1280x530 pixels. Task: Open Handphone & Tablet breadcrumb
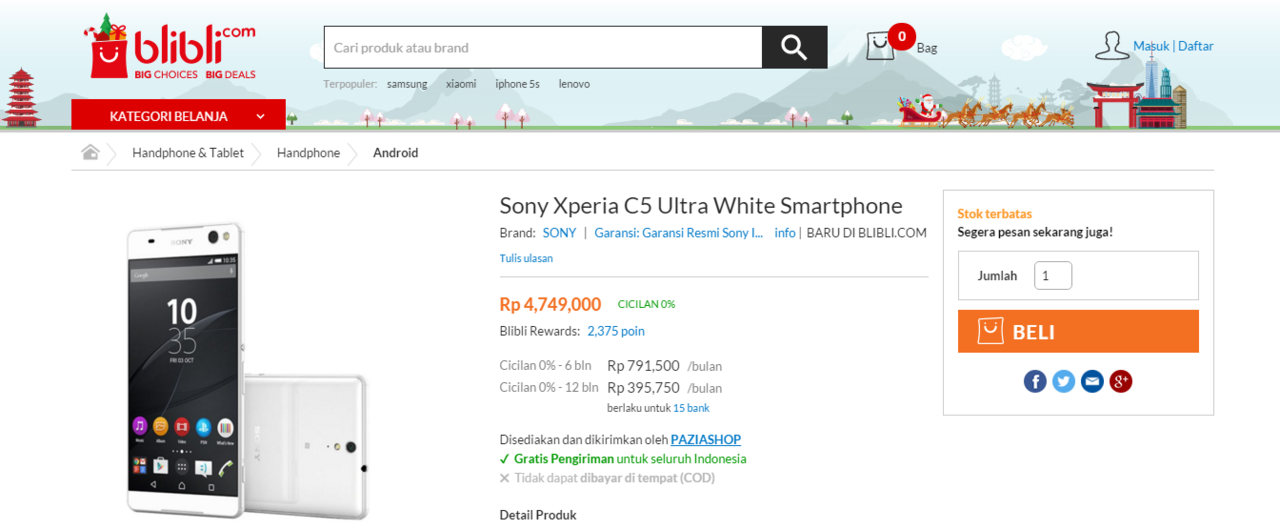pyautogui.click(x=188, y=153)
